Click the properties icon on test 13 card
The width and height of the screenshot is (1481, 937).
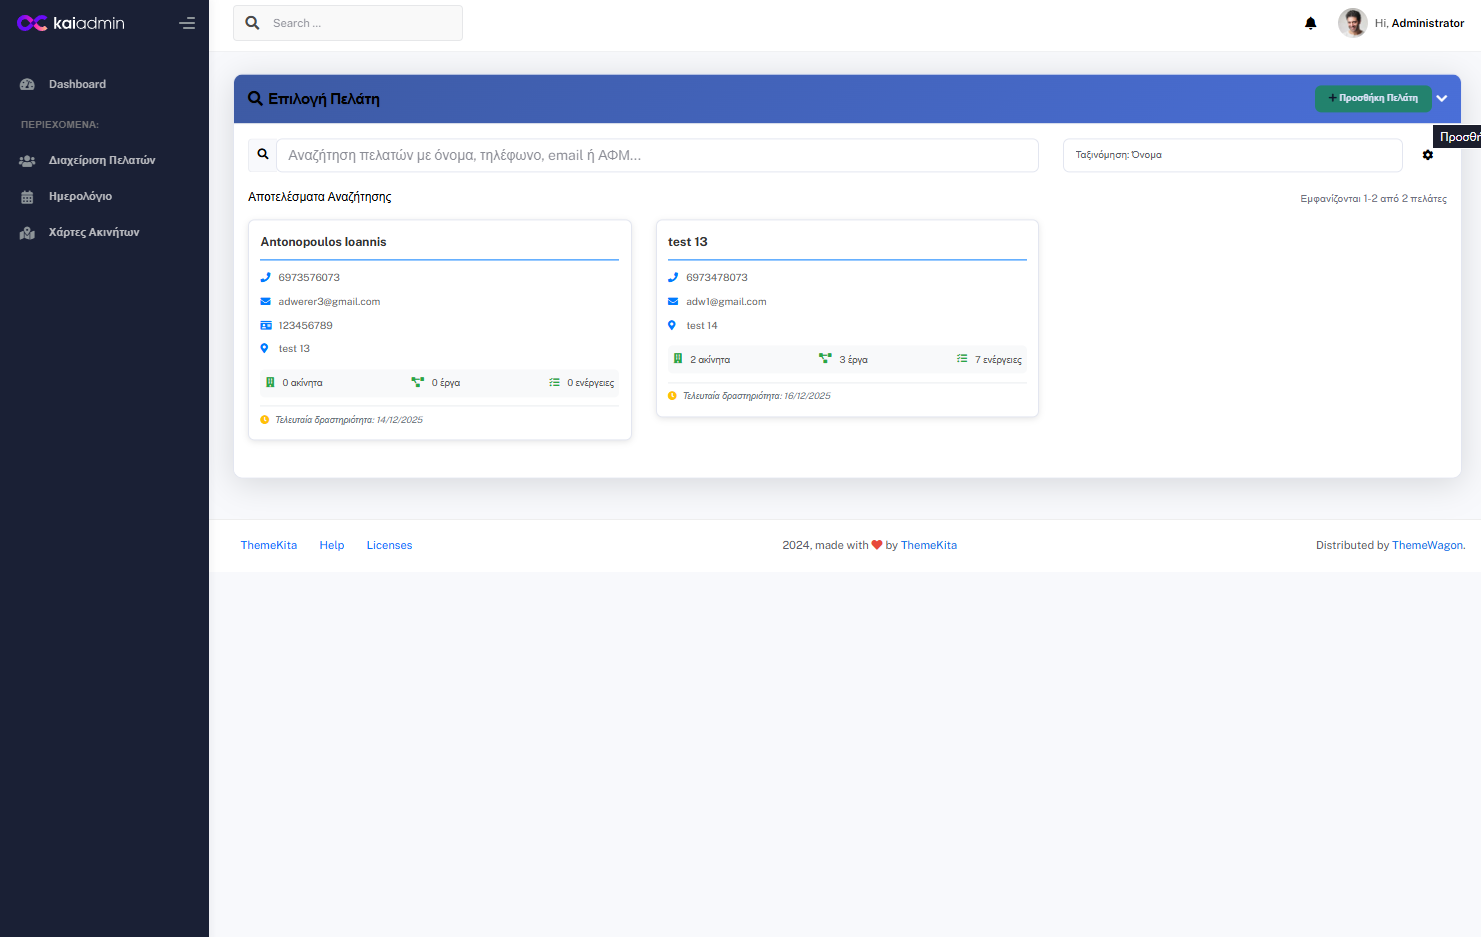[678, 359]
